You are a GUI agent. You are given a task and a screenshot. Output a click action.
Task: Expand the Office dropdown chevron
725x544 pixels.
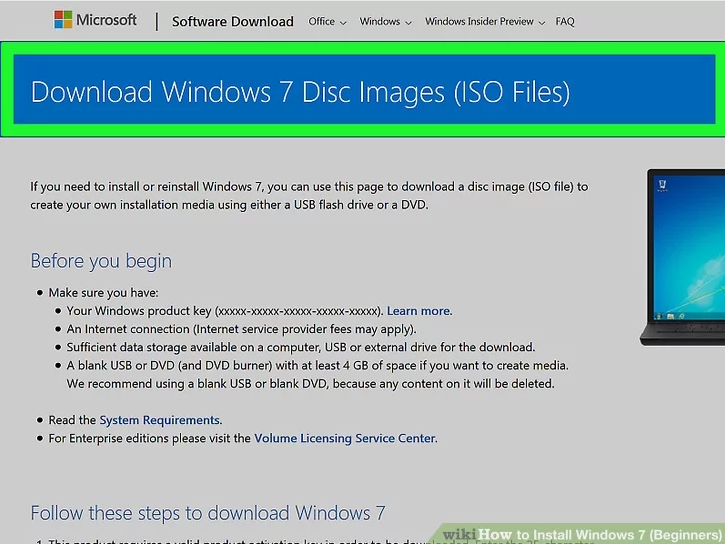(x=343, y=23)
